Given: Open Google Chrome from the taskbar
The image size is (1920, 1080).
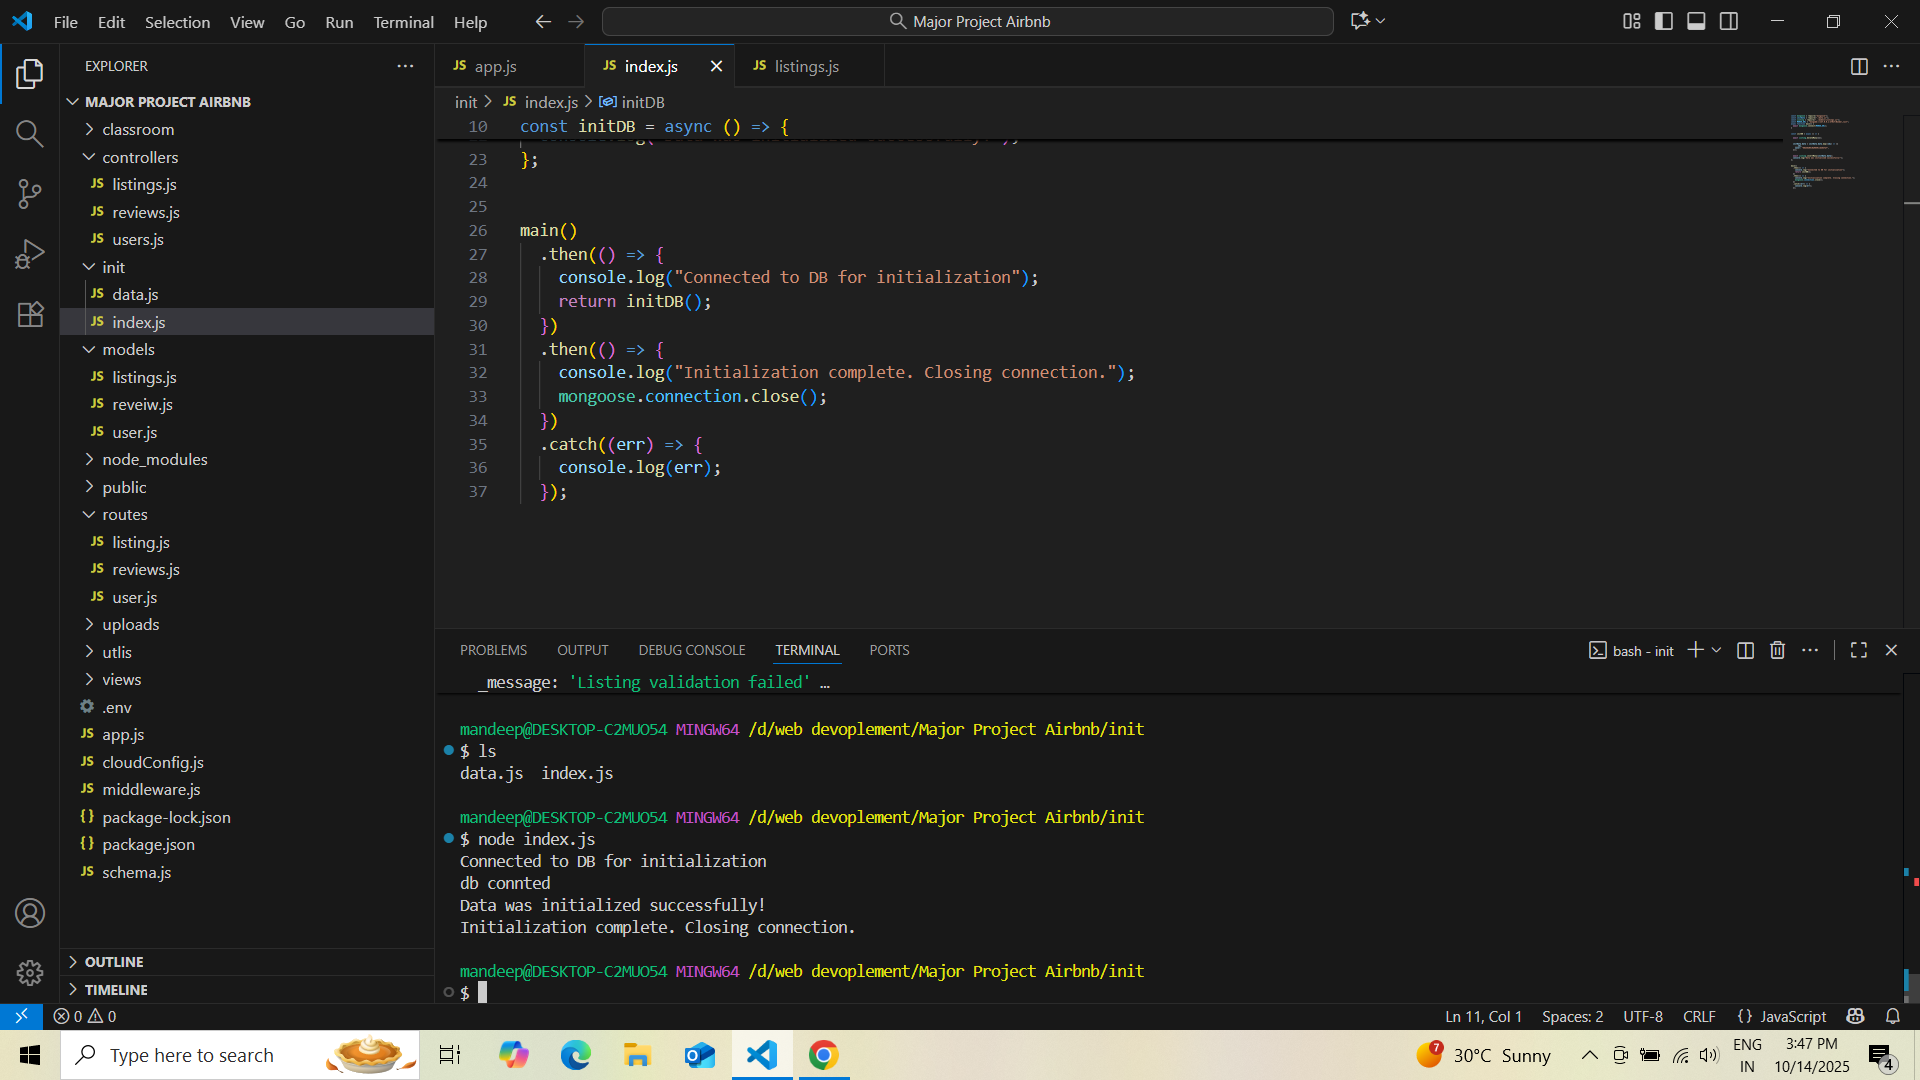Looking at the screenshot, I should click(x=823, y=1055).
